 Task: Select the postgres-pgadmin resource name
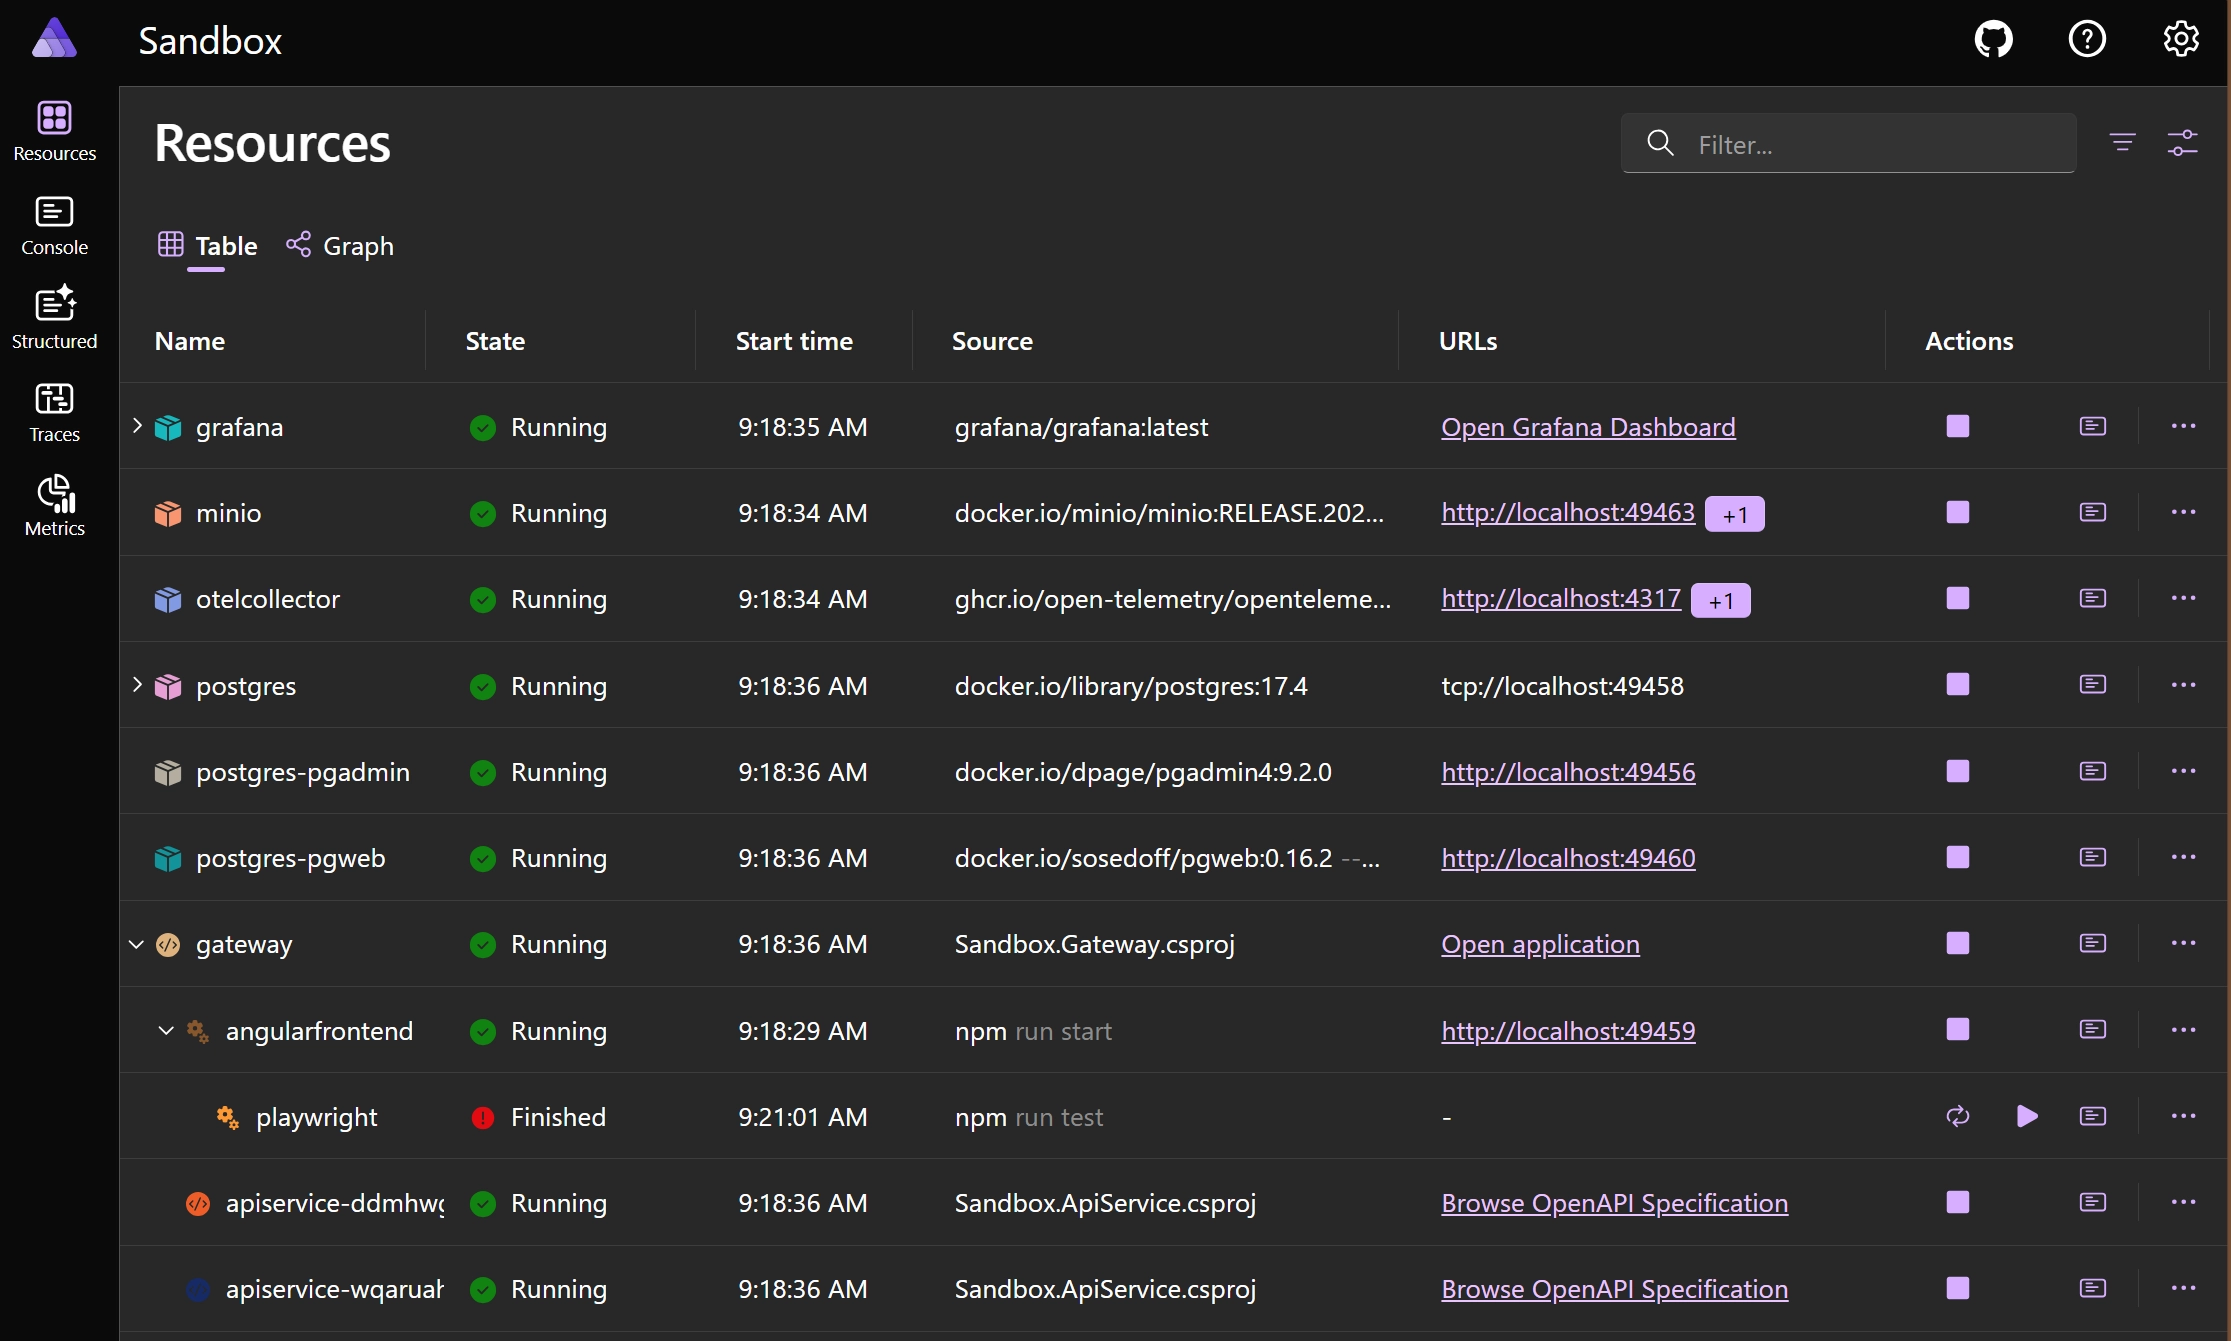(x=303, y=772)
